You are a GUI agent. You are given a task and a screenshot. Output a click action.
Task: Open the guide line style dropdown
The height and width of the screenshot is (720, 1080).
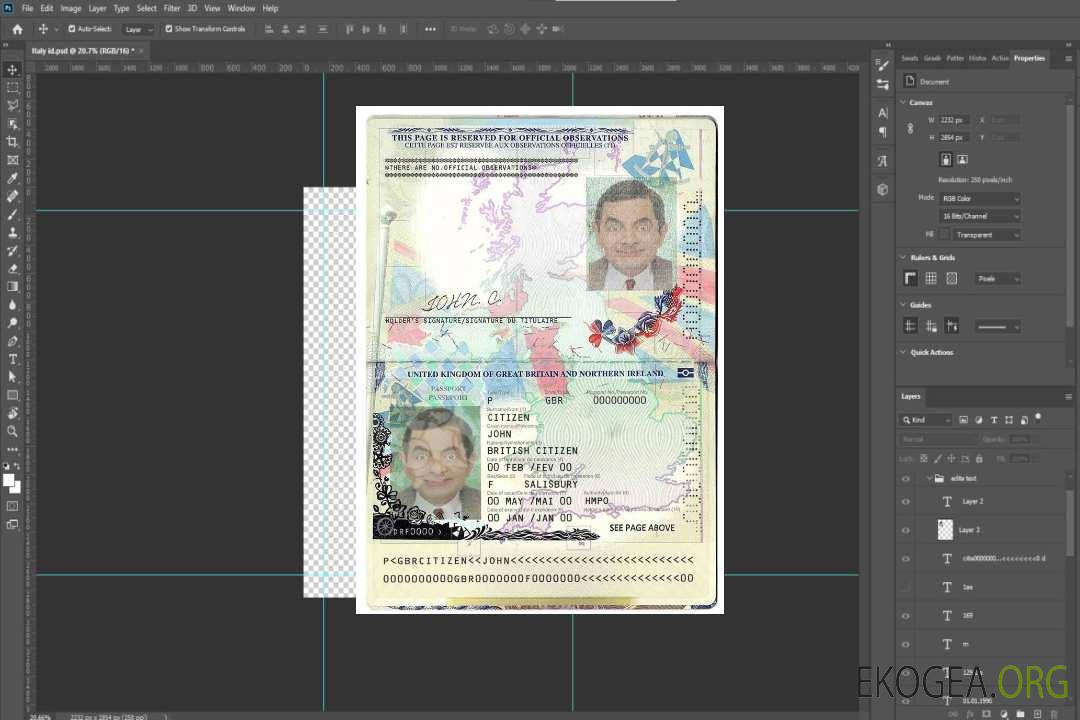998,327
